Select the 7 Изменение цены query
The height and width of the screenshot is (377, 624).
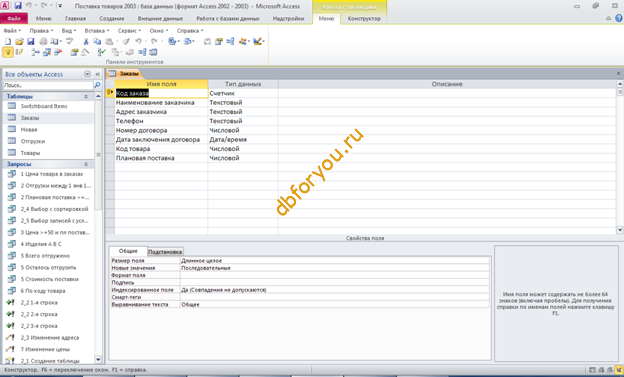pyautogui.click(x=45, y=349)
